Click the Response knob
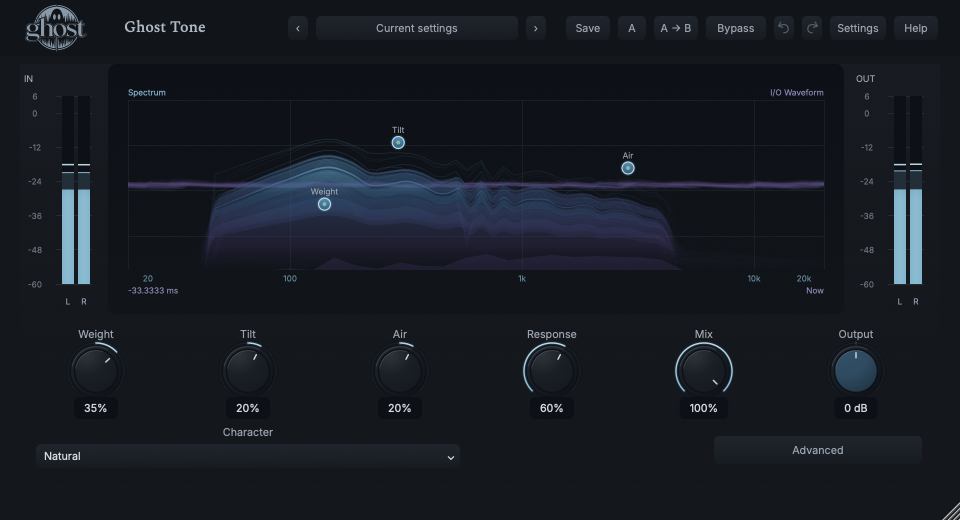This screenshot has width=960, height=520. 551,371
